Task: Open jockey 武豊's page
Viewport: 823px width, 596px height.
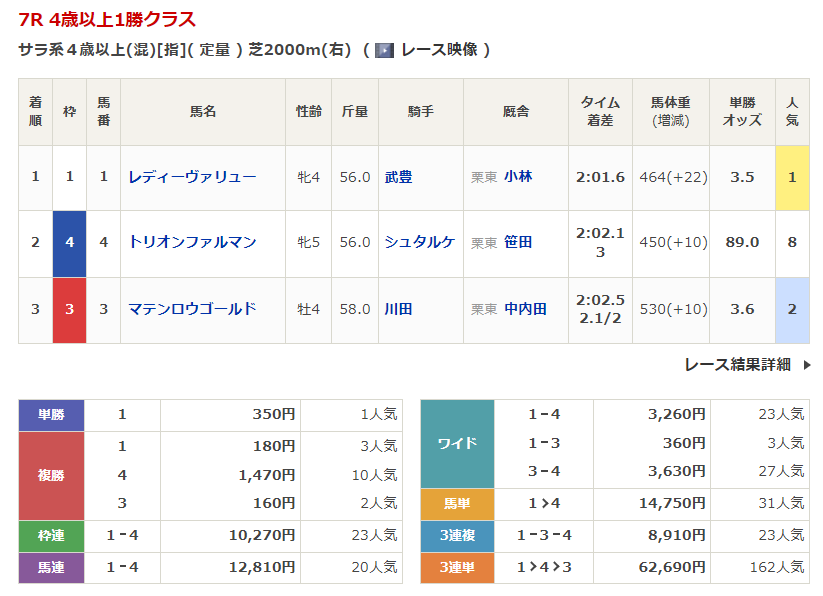Action: [x=398, y=177]
